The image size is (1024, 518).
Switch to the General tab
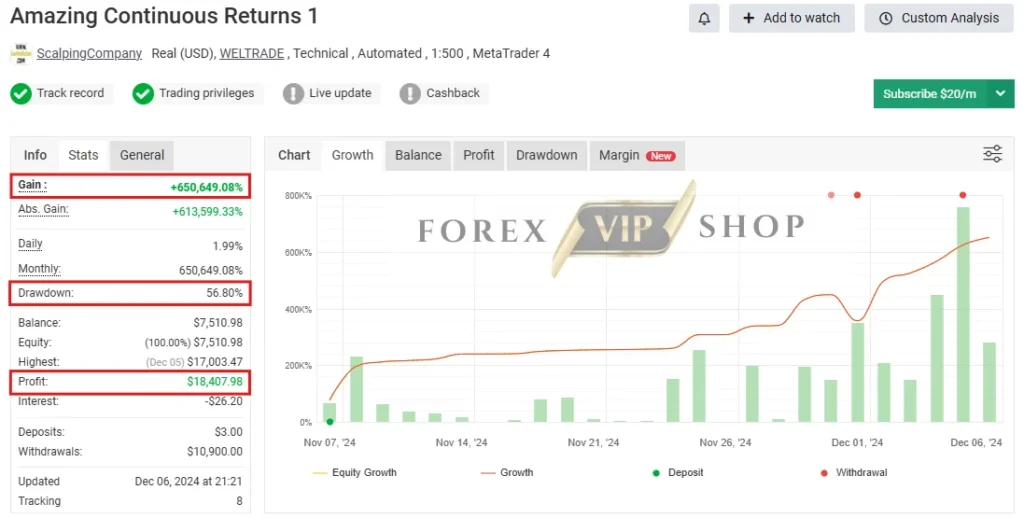click(142, 155)
